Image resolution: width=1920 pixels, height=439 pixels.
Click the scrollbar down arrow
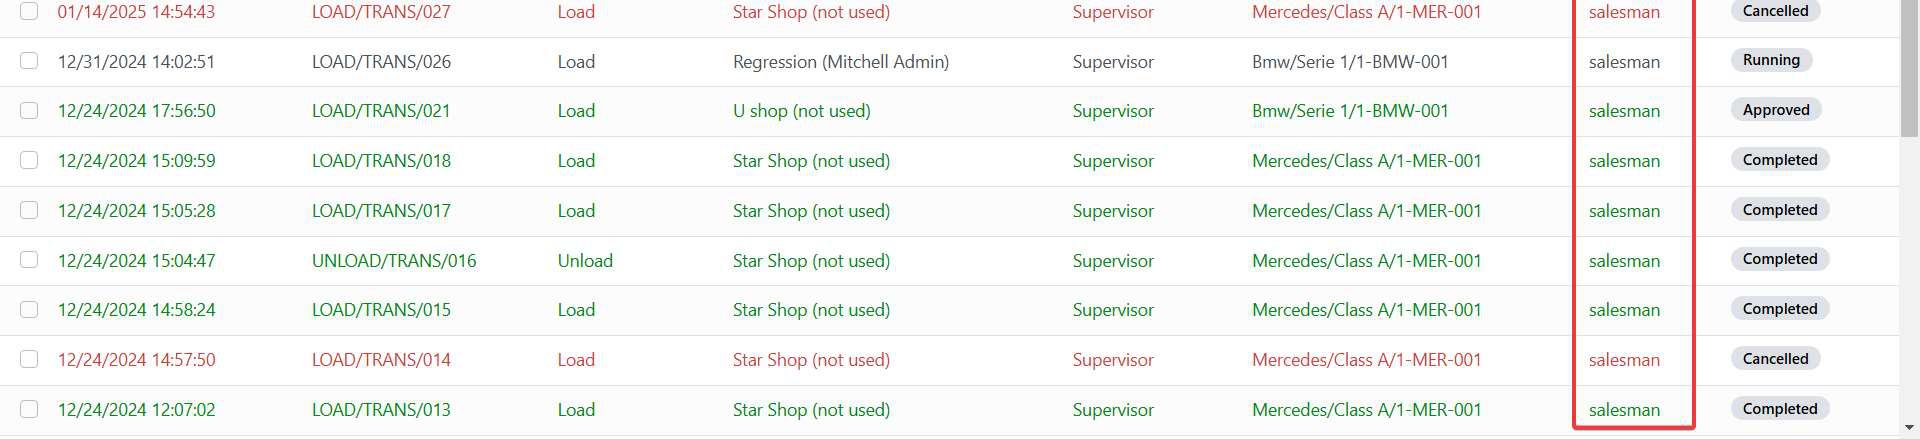(1909, 429)
